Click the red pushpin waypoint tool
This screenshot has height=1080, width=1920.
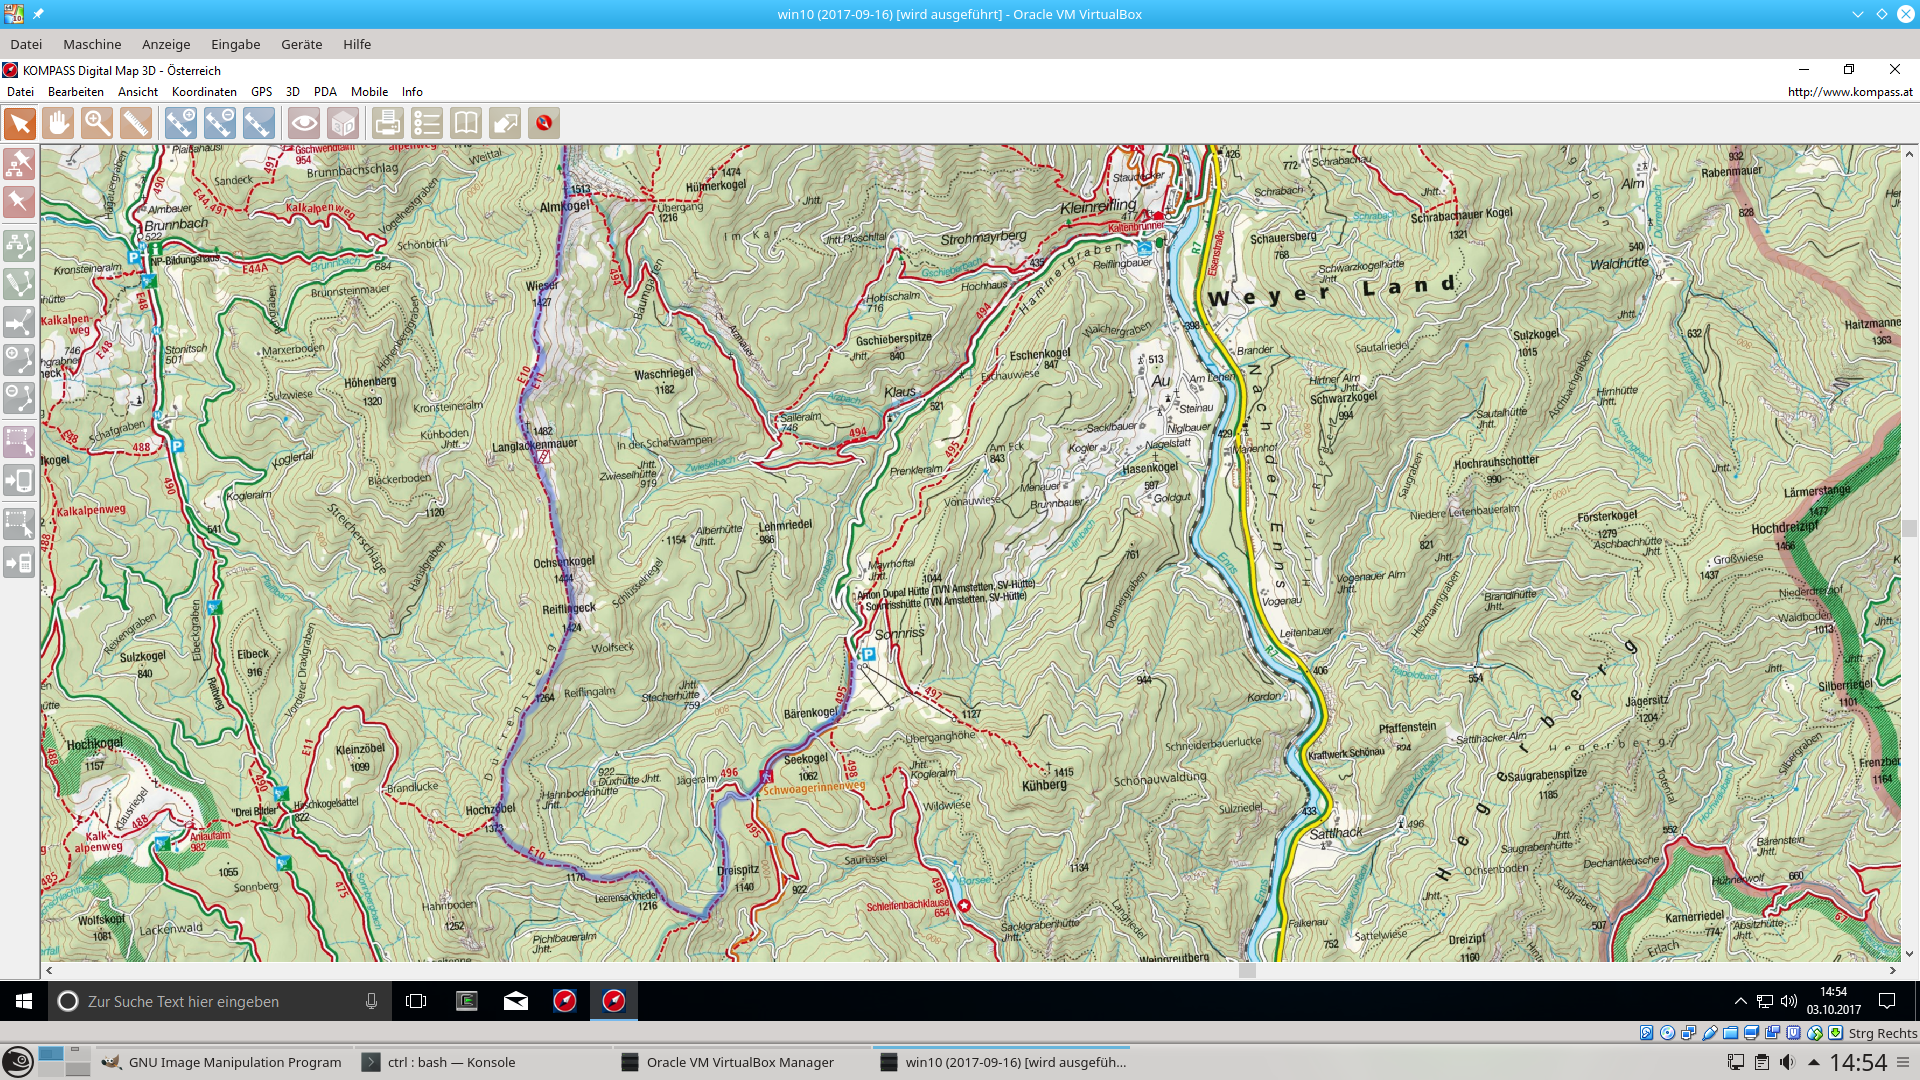click(19, 202)
